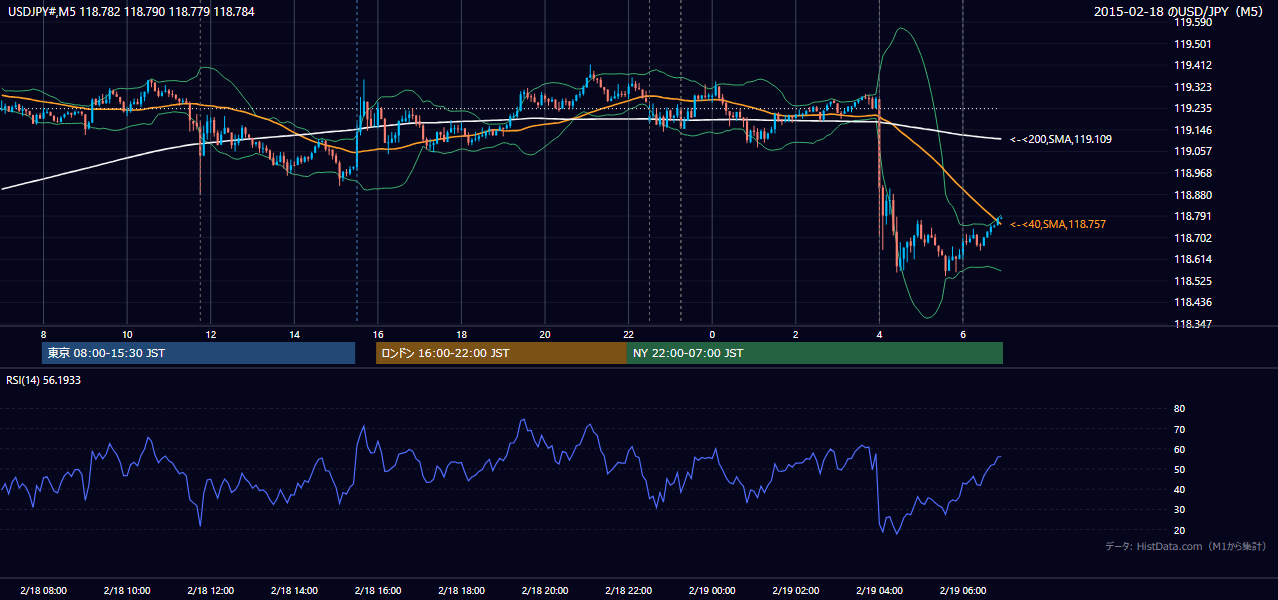Click hour label 18 under price chart
Image resolution: width=1278 pixels, height=600 pixels.
click(461, 334)
